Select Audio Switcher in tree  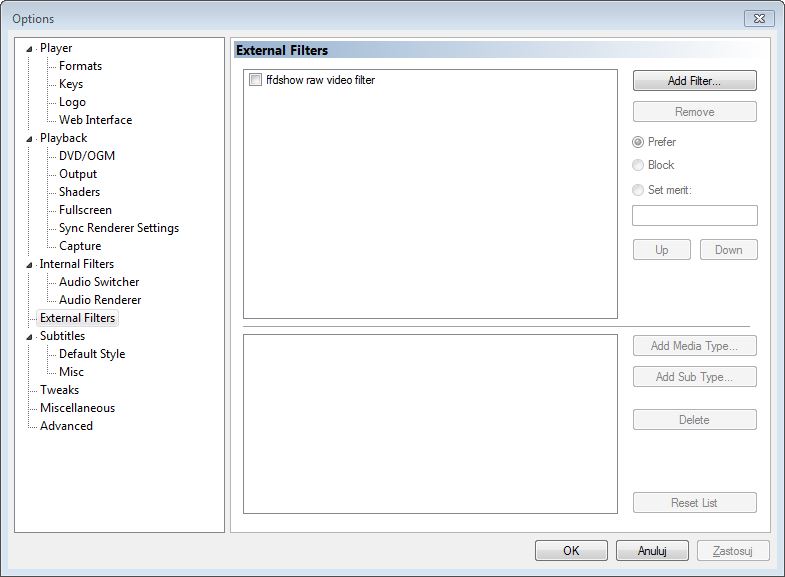click(x=99, y=282)
